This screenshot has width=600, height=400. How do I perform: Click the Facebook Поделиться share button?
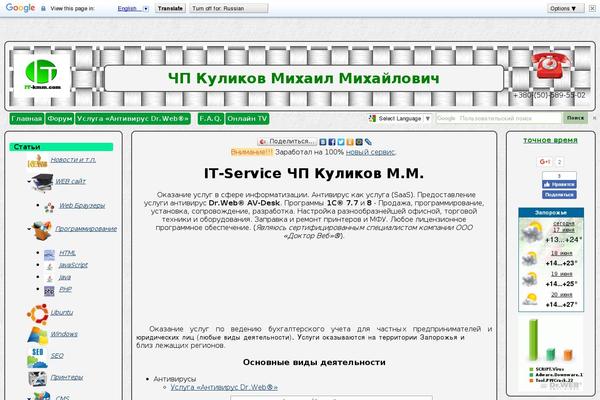point(559,195)
